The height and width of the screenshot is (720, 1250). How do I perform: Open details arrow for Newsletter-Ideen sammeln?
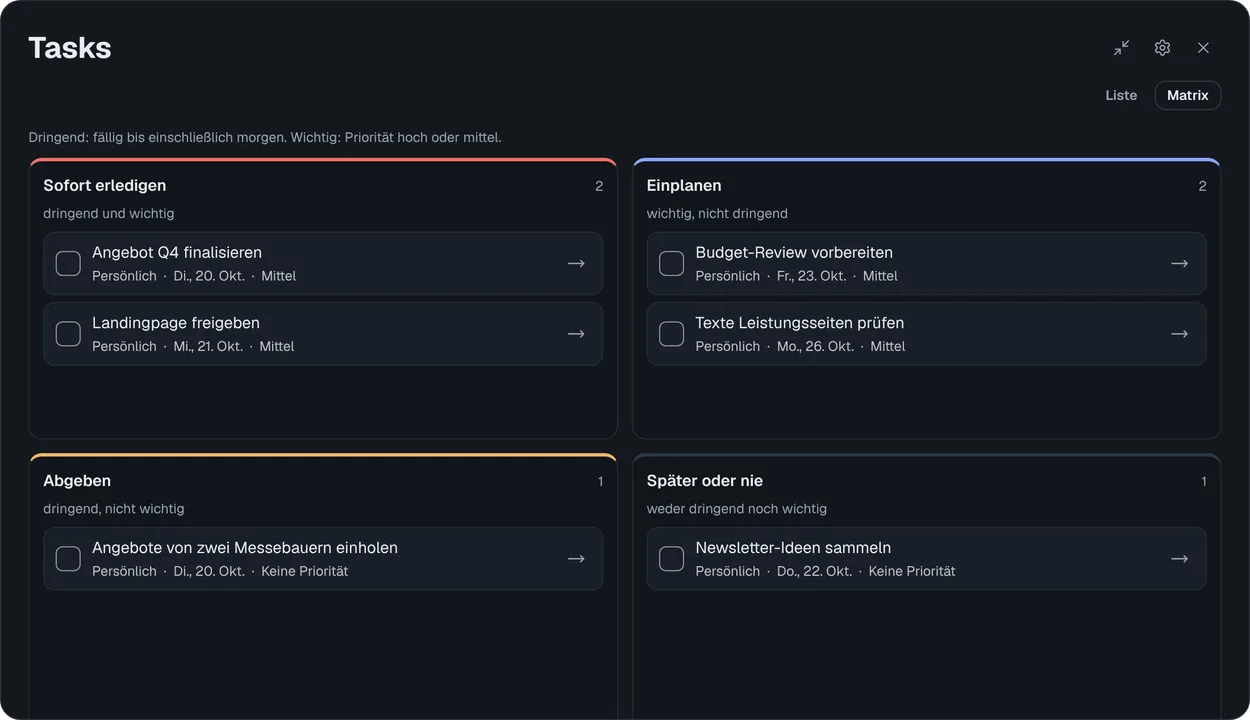pyautogui.click(x=1180, y=559)
